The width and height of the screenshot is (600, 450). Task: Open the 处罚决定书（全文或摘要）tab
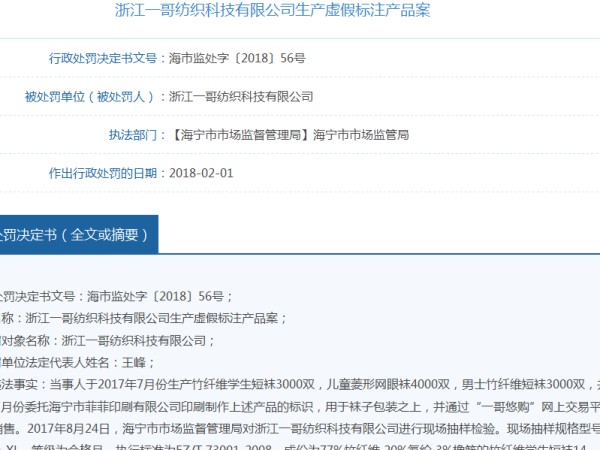point(79,234)
